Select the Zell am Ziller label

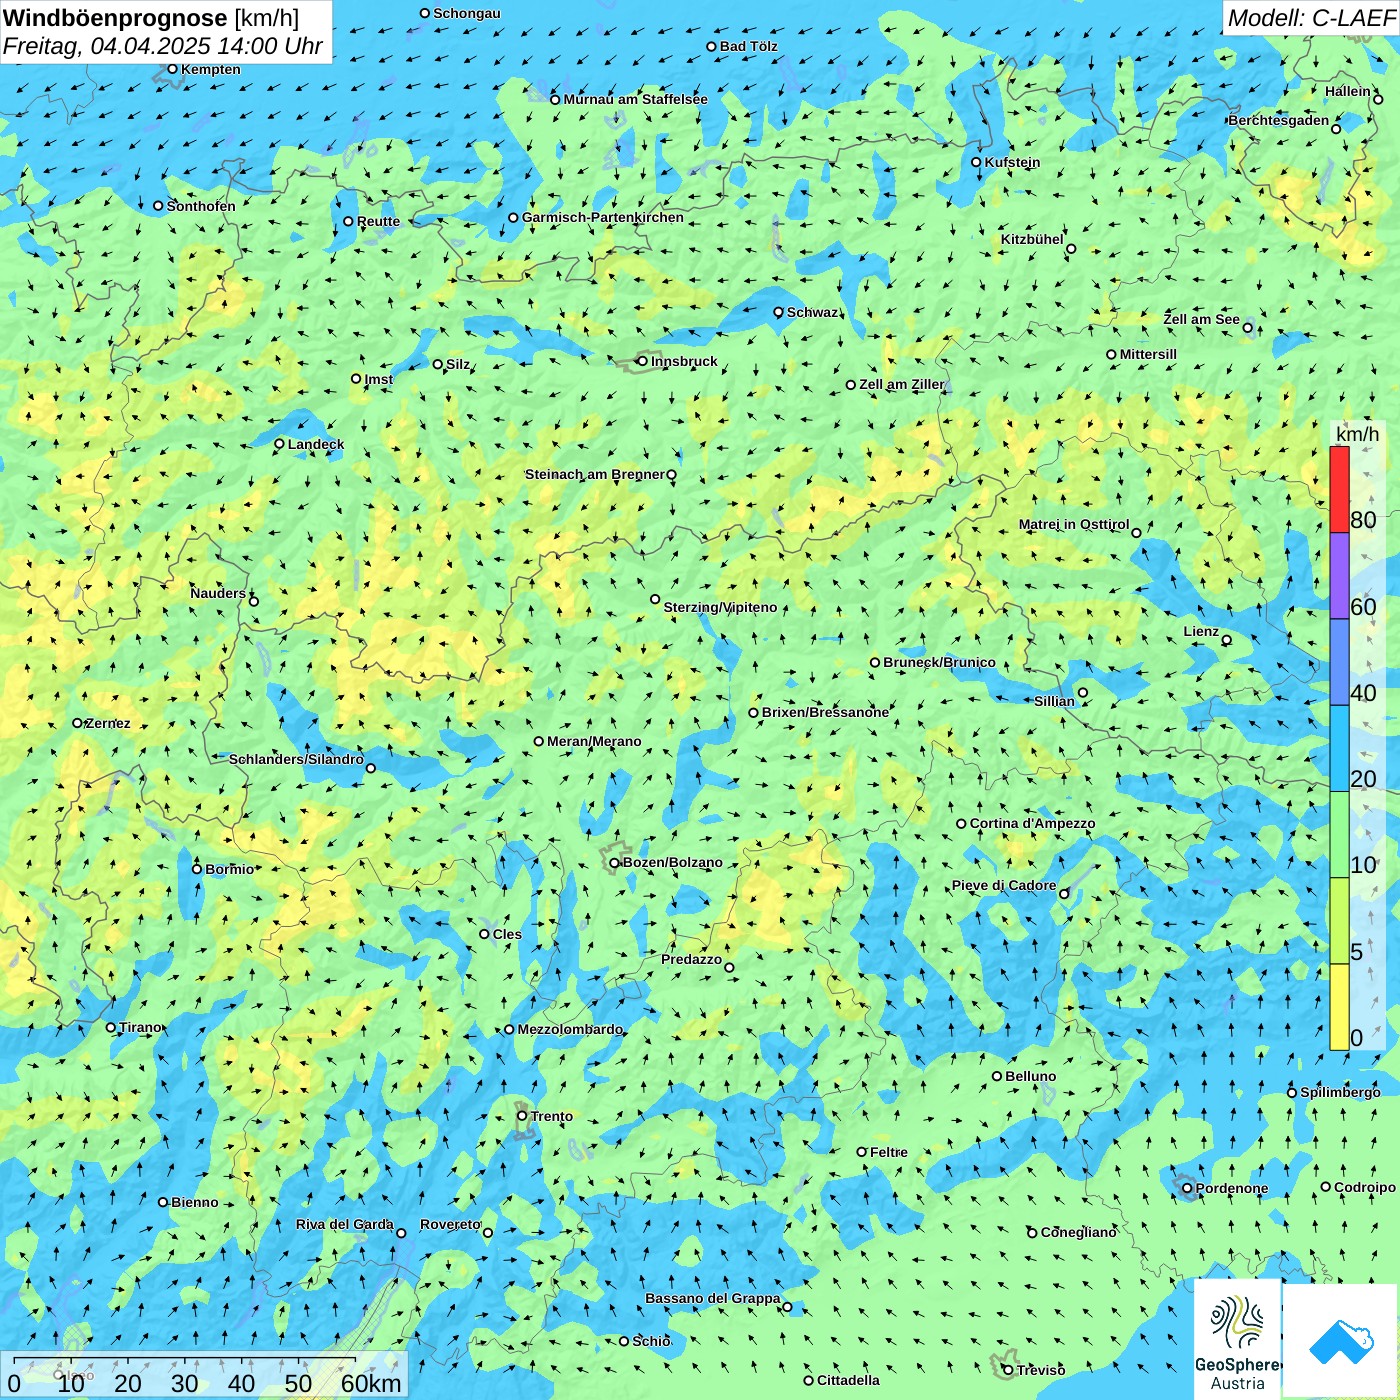tap(901, 384)
